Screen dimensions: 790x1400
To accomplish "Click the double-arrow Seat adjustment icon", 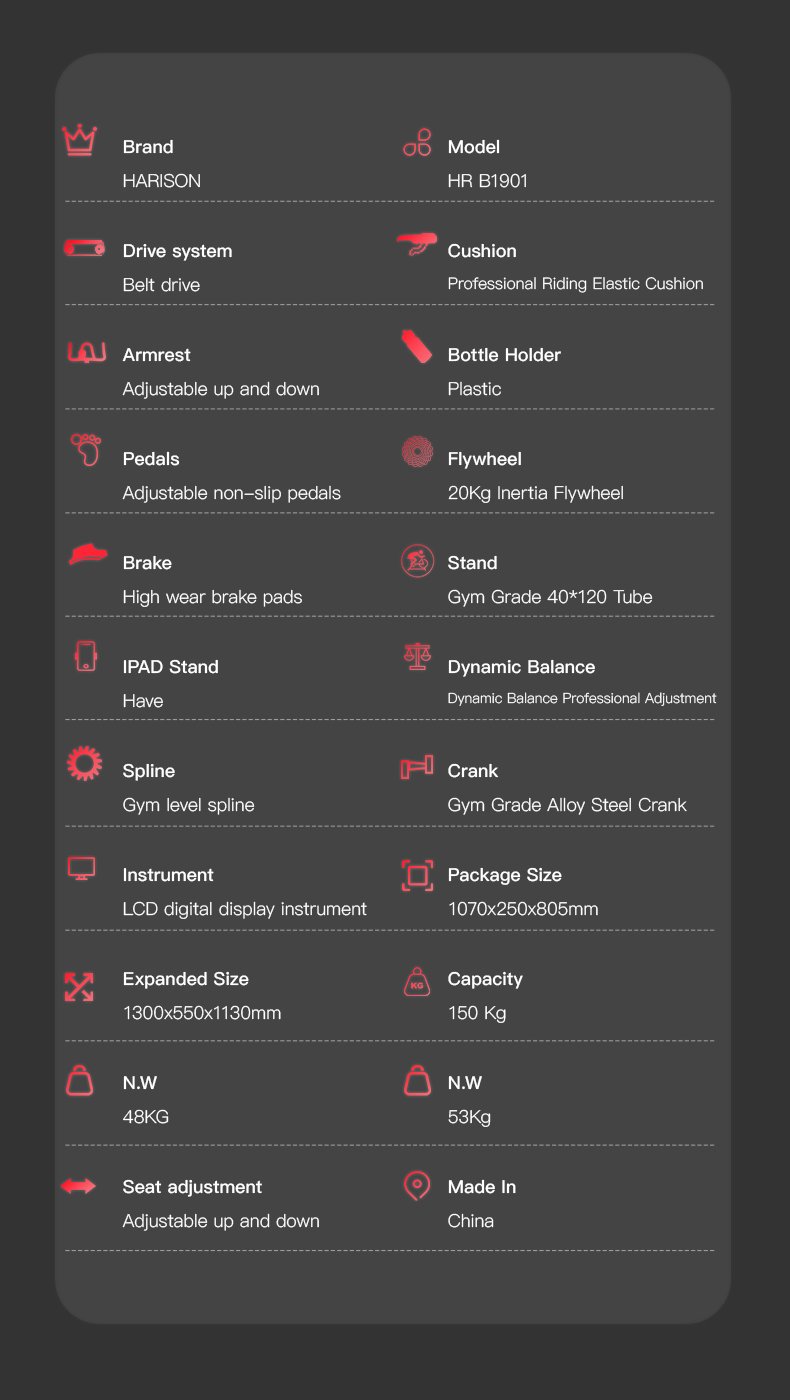I will point(79,1186).
